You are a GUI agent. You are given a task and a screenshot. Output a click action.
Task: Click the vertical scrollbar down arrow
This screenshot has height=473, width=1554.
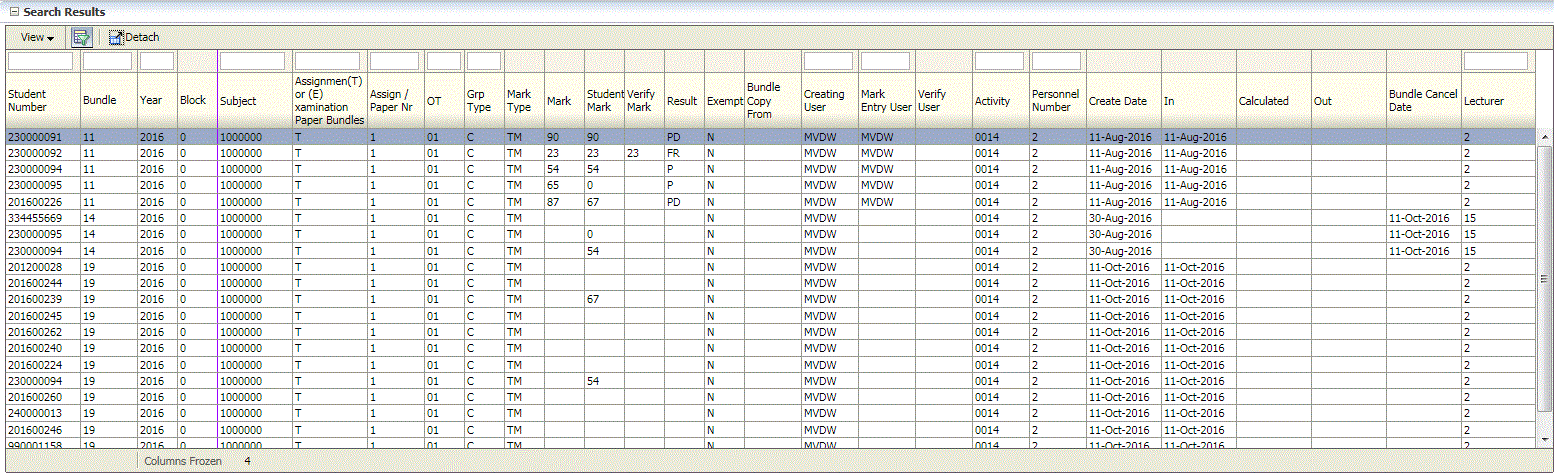[1544, 440]
